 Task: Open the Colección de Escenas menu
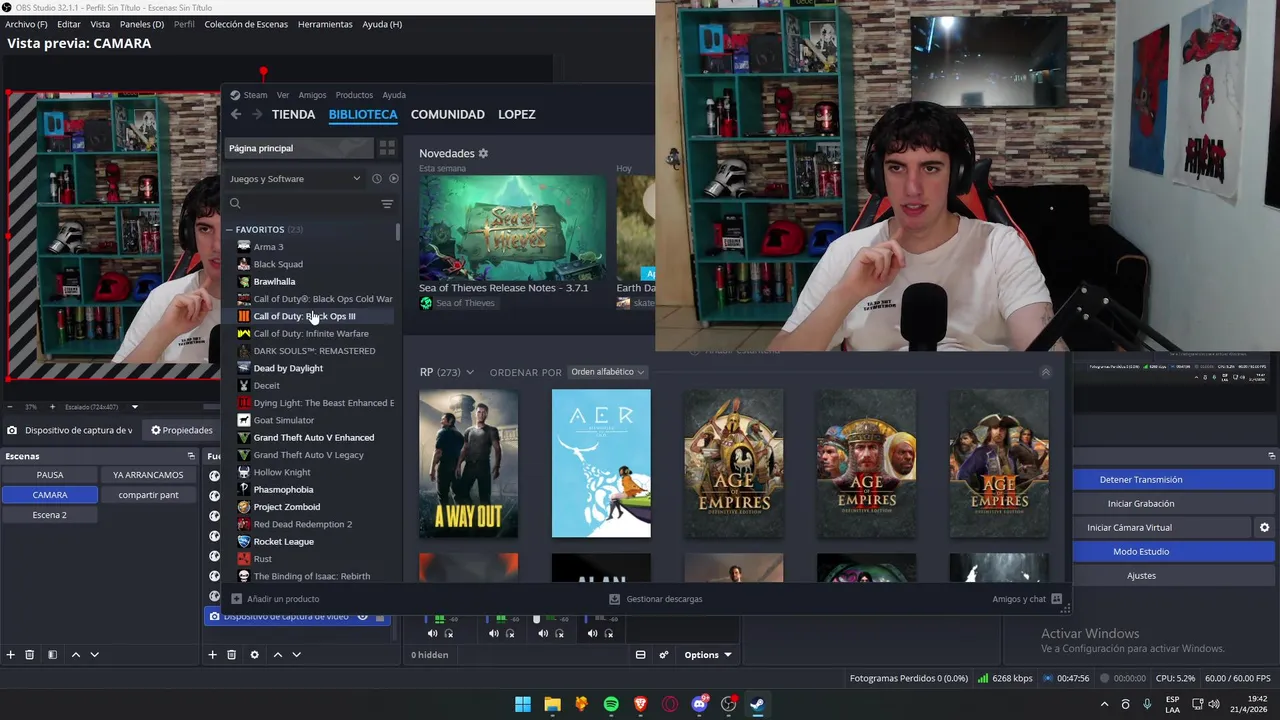click(246, 24)
